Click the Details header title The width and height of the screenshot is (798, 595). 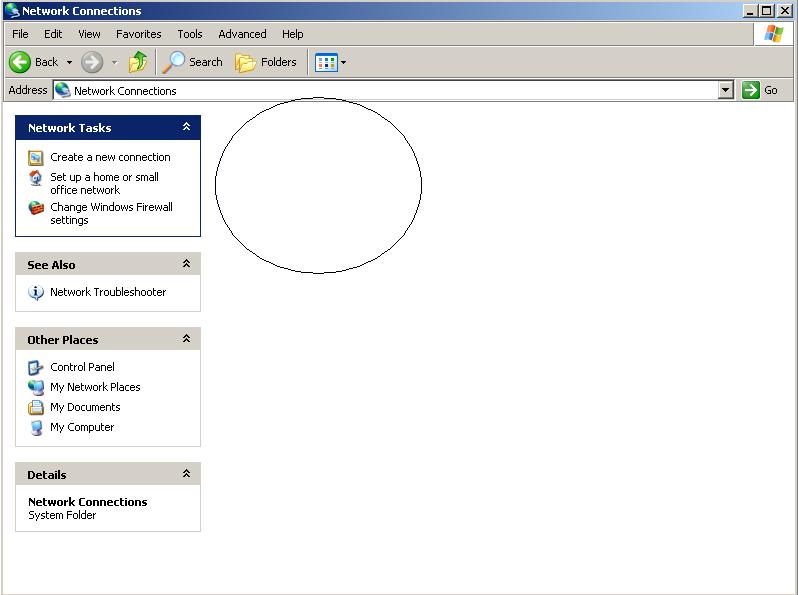click(x=47, y=475)
